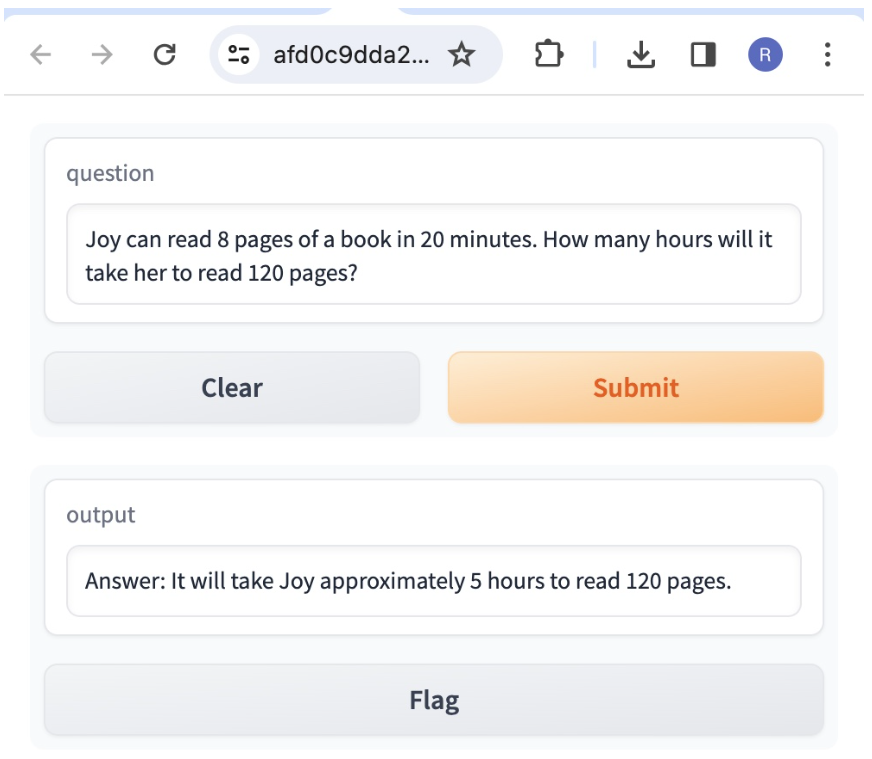This screenshot has height=759, width=872.
Task: Open the Extensions puzzle icon
Action: (x=548, y=55)
